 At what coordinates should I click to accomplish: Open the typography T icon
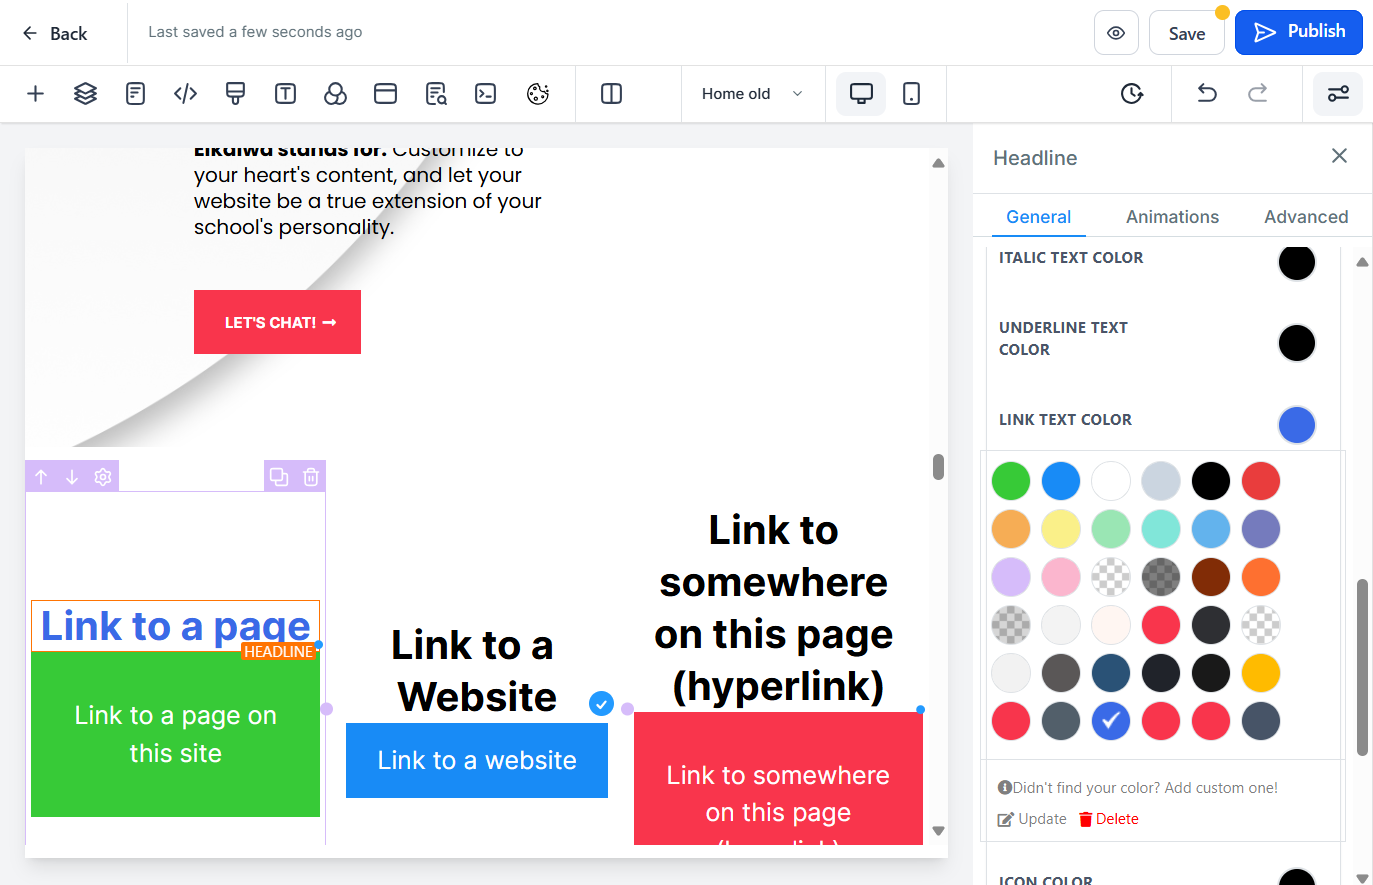tap(285, 94)
